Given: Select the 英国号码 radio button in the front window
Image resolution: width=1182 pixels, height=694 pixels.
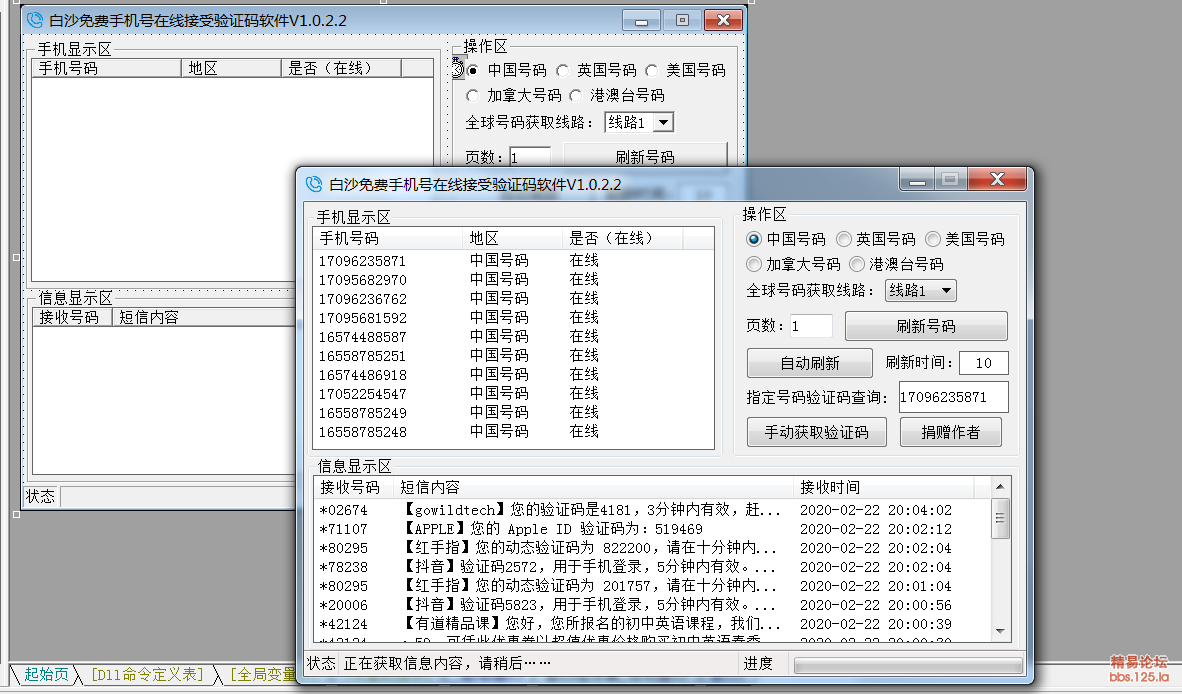Looking at the screenshot, I should tap(844, 240).
